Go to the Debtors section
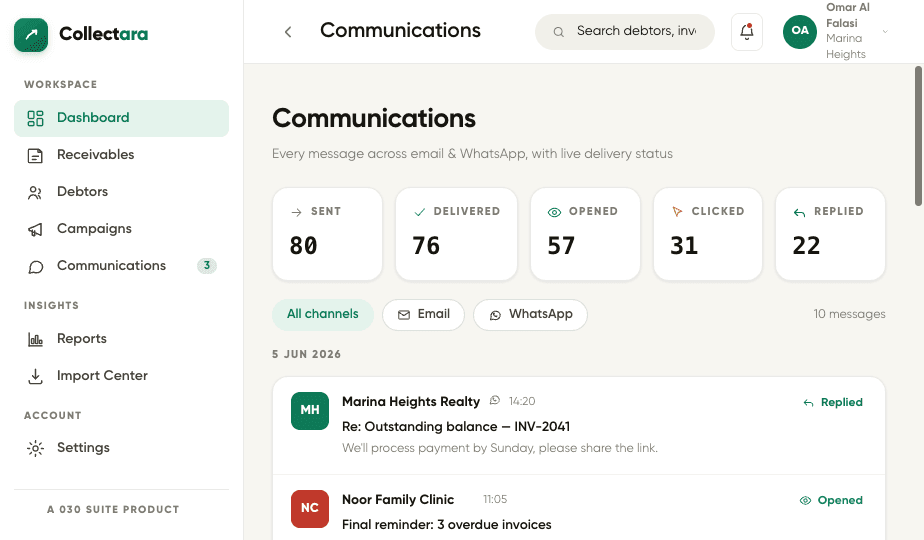This screenshot has width=924, height=540. [121, 192]
